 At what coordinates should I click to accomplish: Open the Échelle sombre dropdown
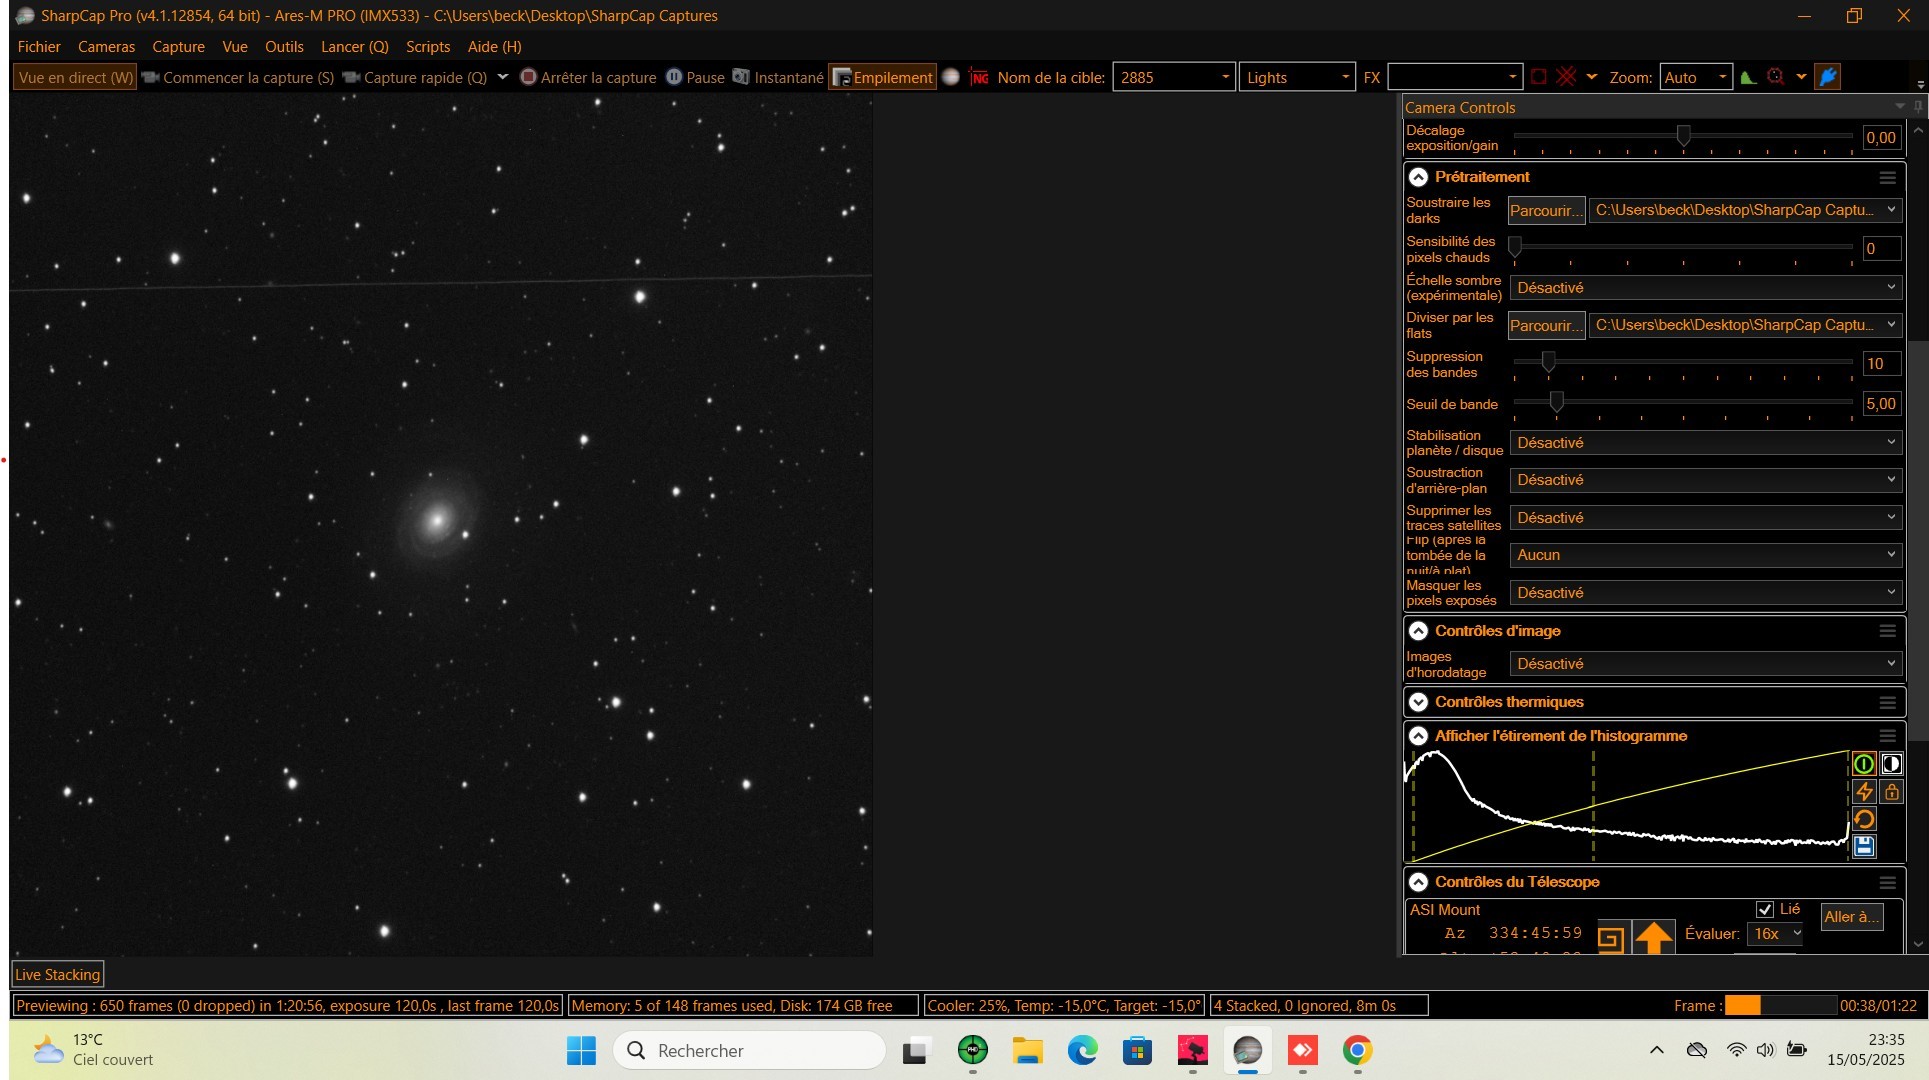[1706, 288]
